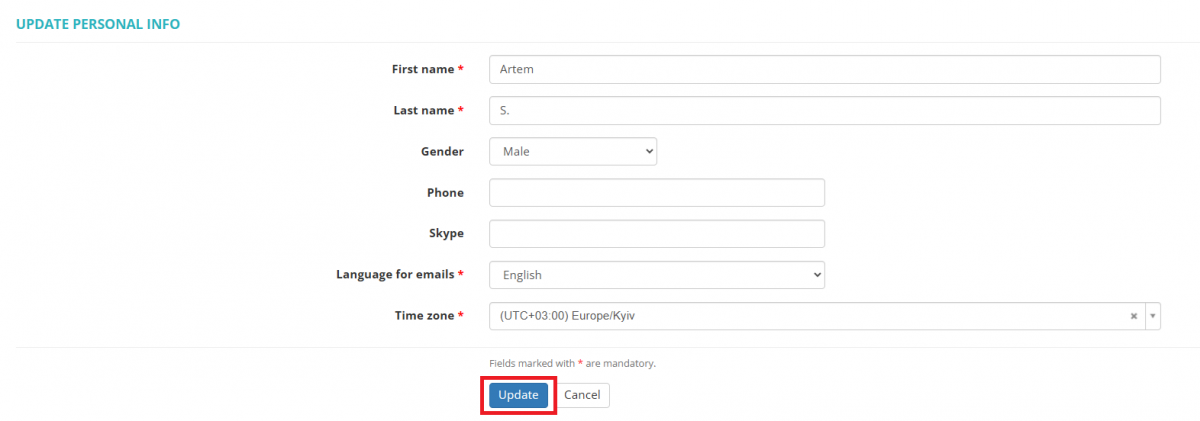
Task: Click into the empty Phone field
Action: (657, 192)
